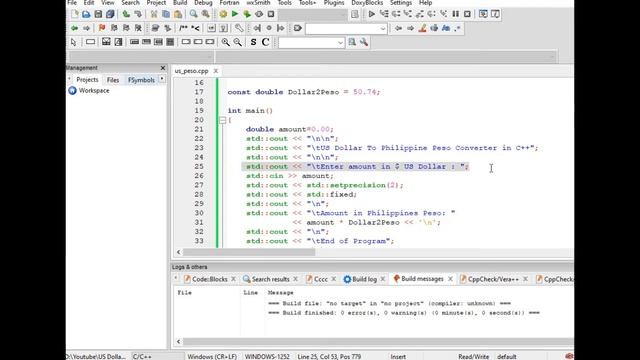
Task: Click the highlighter marker icon
Action: point(422,28)
